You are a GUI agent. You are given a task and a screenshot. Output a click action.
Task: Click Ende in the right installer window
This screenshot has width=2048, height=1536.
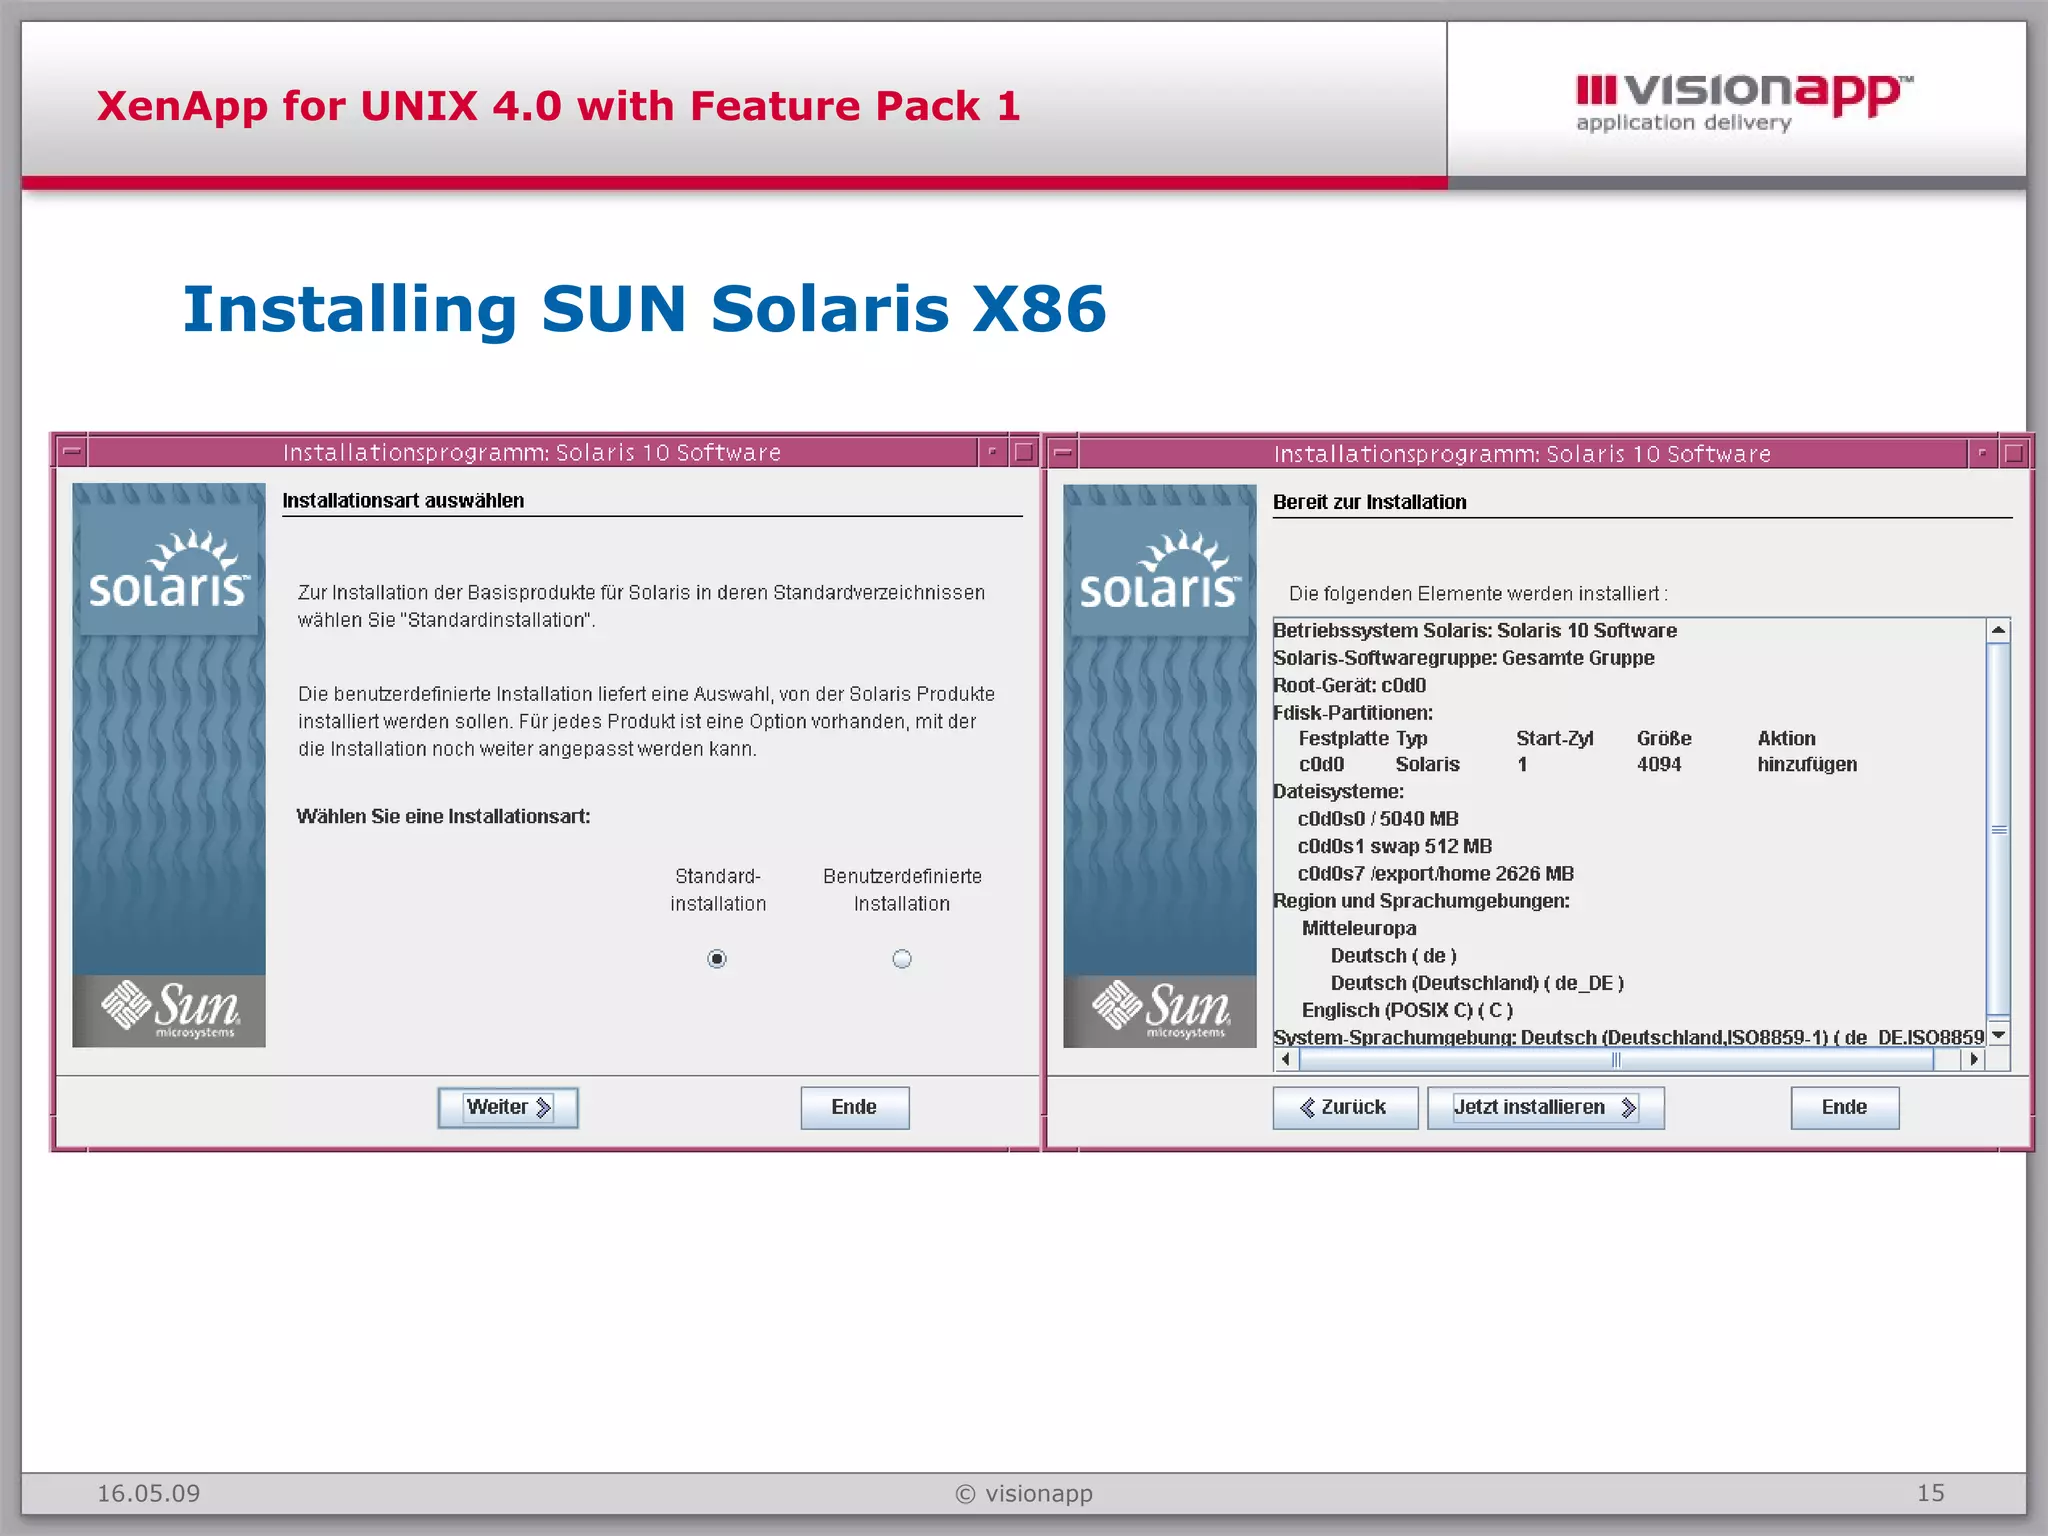tap(1845, 1108)
